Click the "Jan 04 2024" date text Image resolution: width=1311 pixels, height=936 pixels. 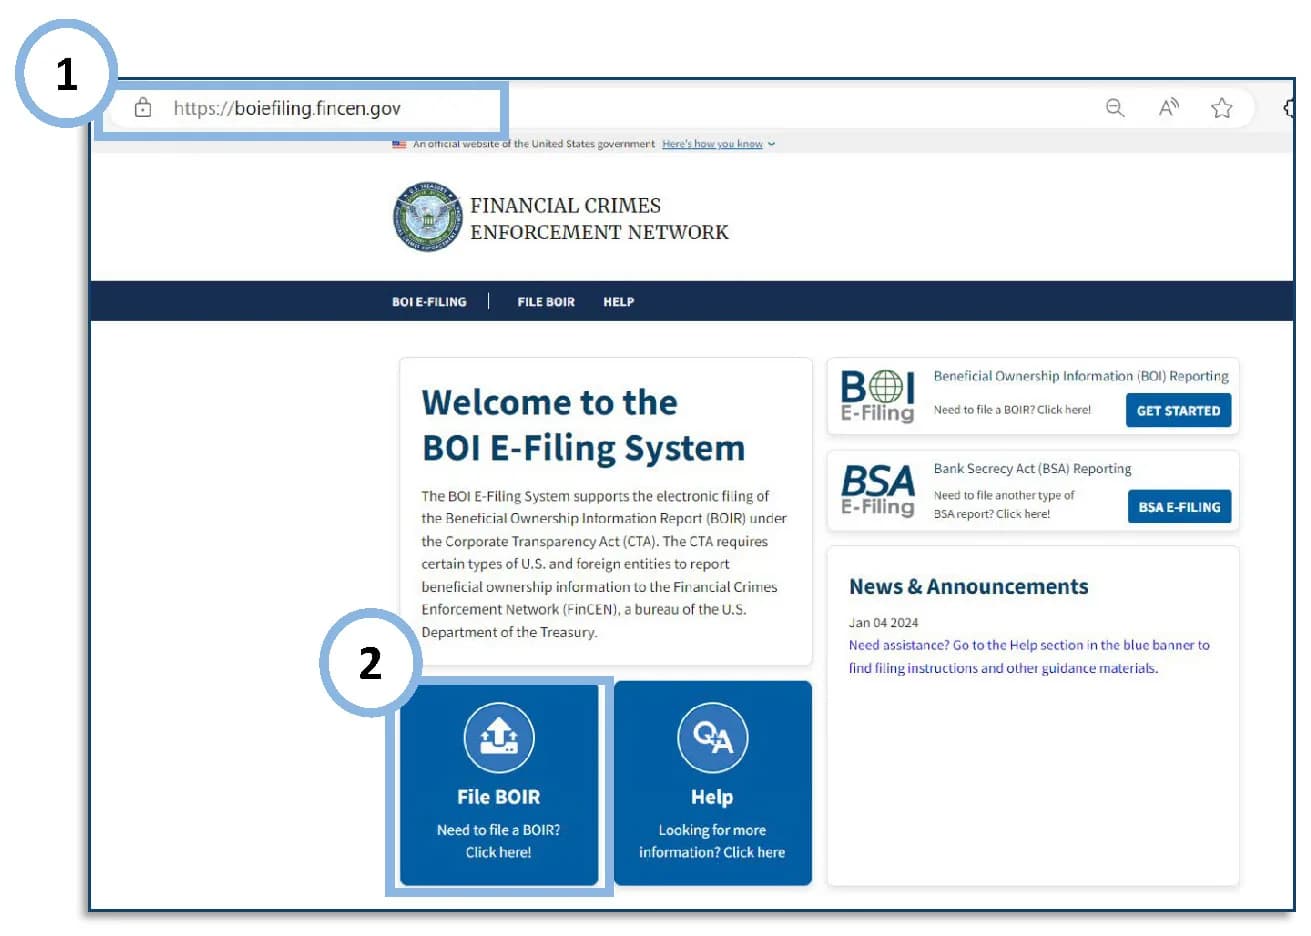click(x=883, y=622)
